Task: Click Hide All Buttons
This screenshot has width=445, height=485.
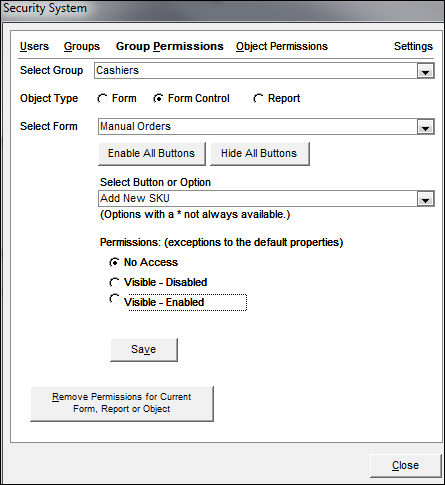Action: tap(259, 153)
